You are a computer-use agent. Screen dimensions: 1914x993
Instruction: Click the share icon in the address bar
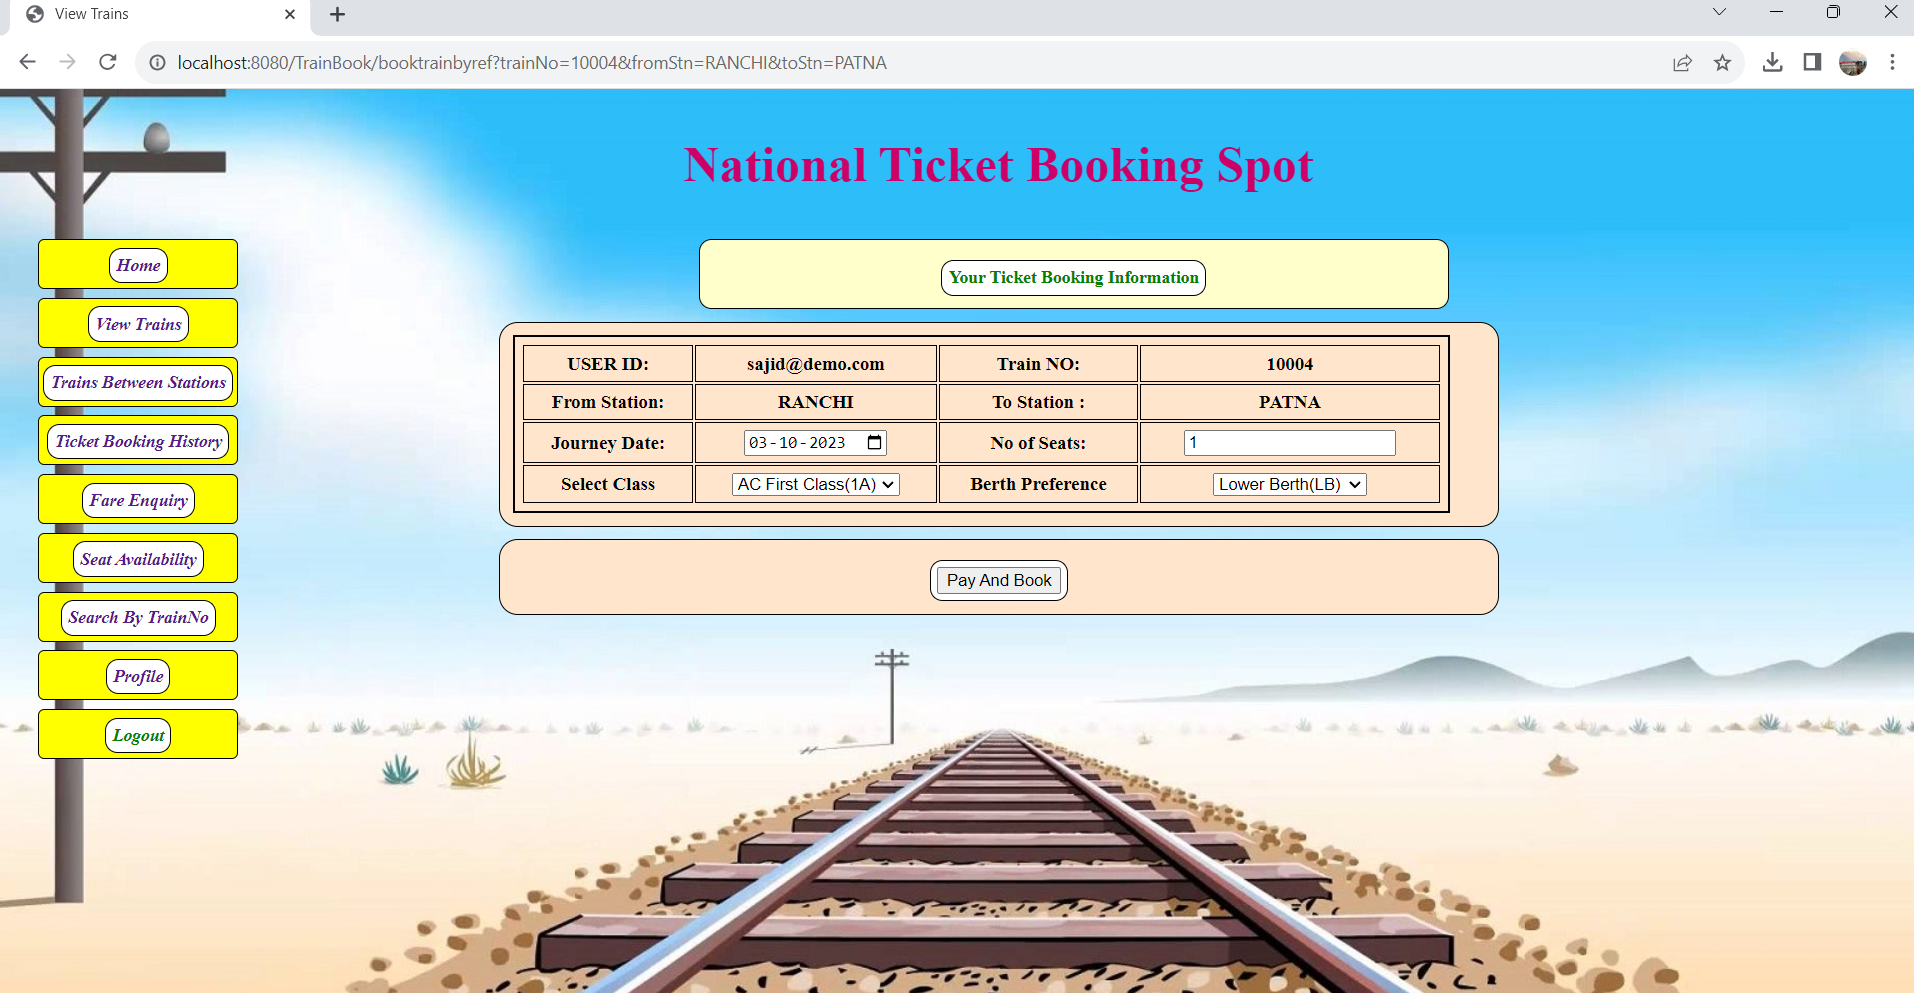1682,62
